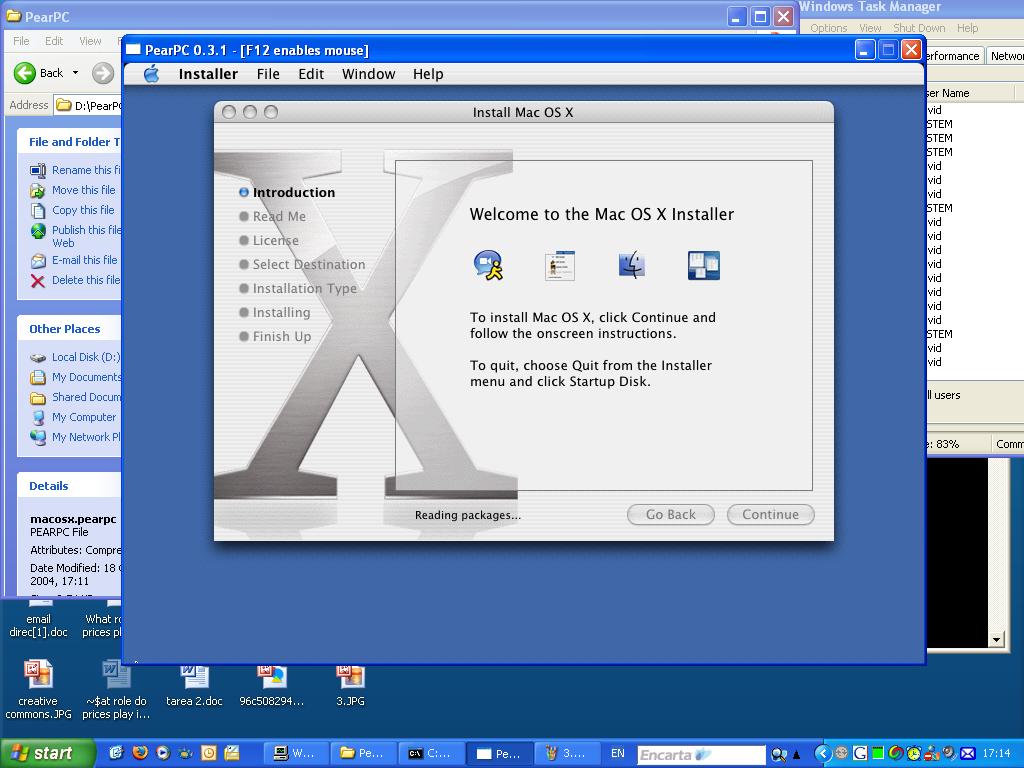Open the Edit menu in PearPC Explorer window
The image size is (1024, 768).
(x=54, y=41)
